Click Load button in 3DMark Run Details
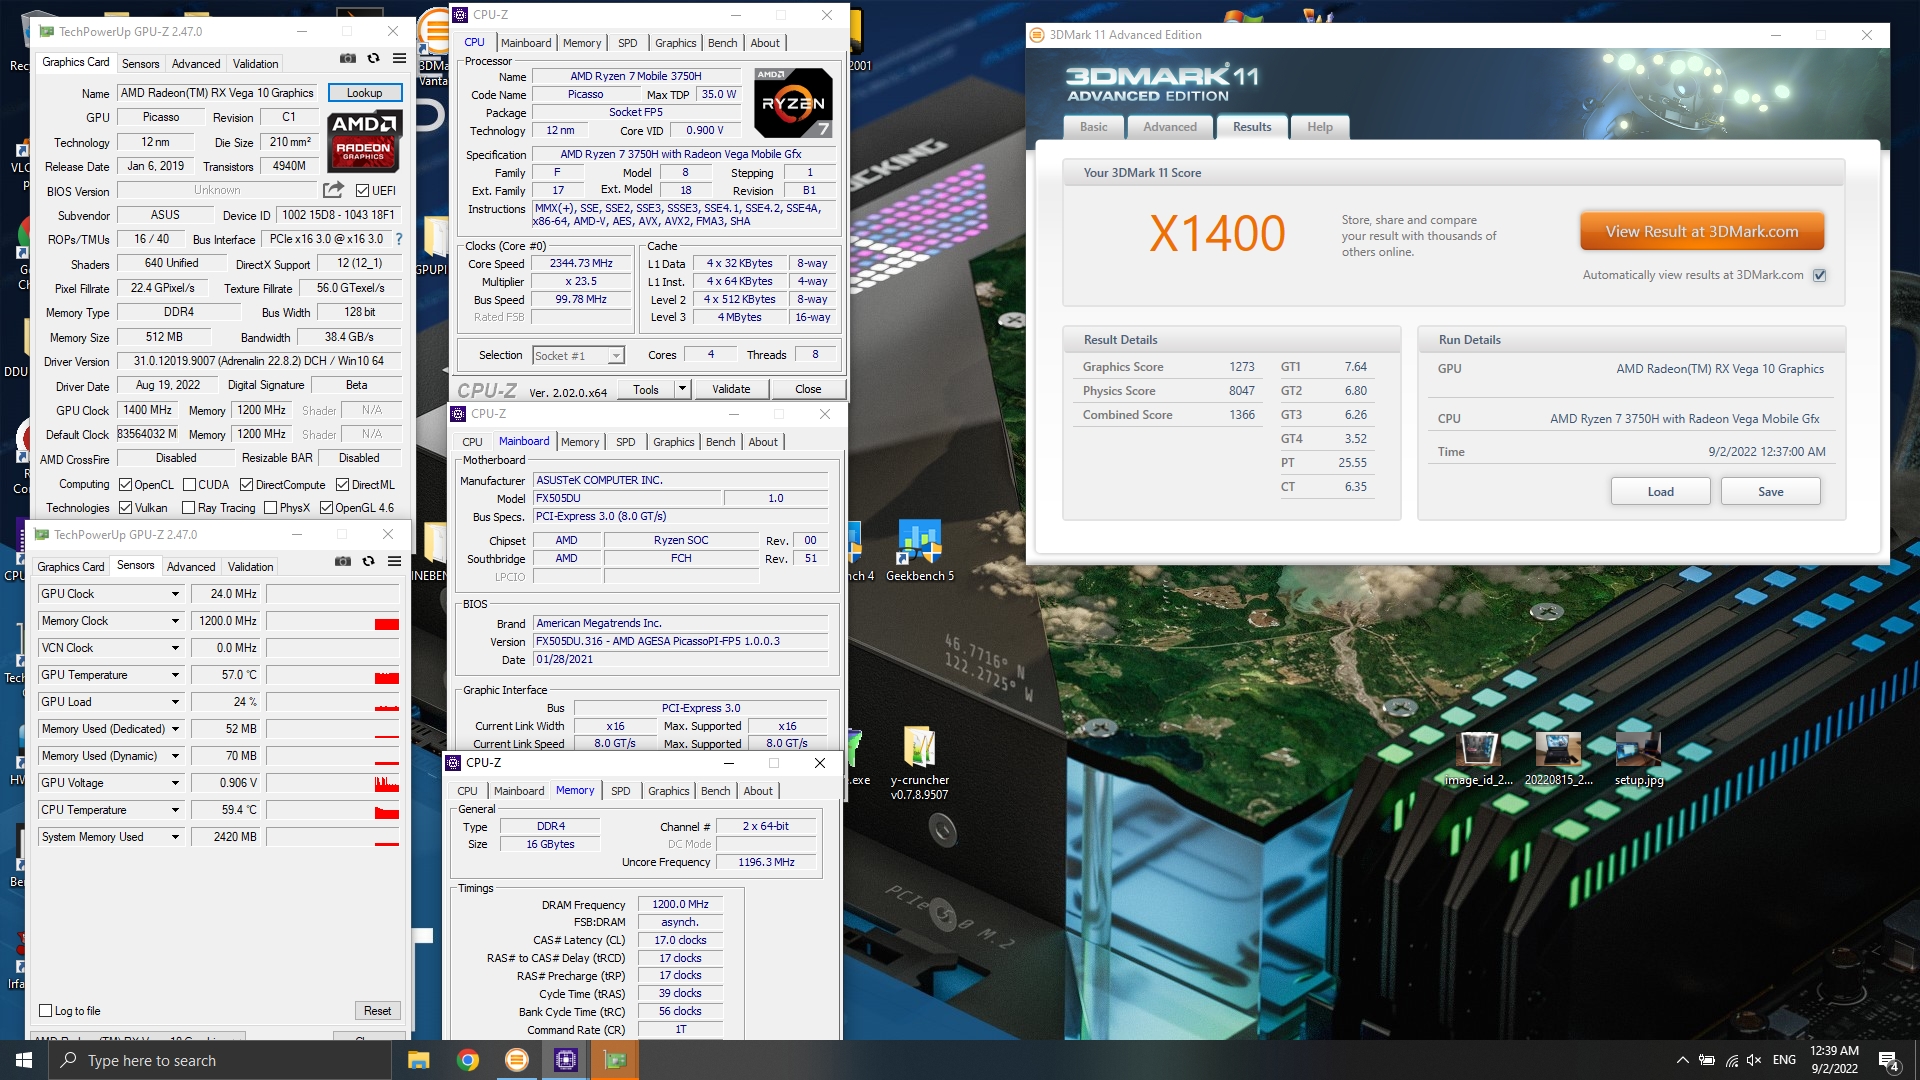The image size is (1920, 1080). 1660,491
